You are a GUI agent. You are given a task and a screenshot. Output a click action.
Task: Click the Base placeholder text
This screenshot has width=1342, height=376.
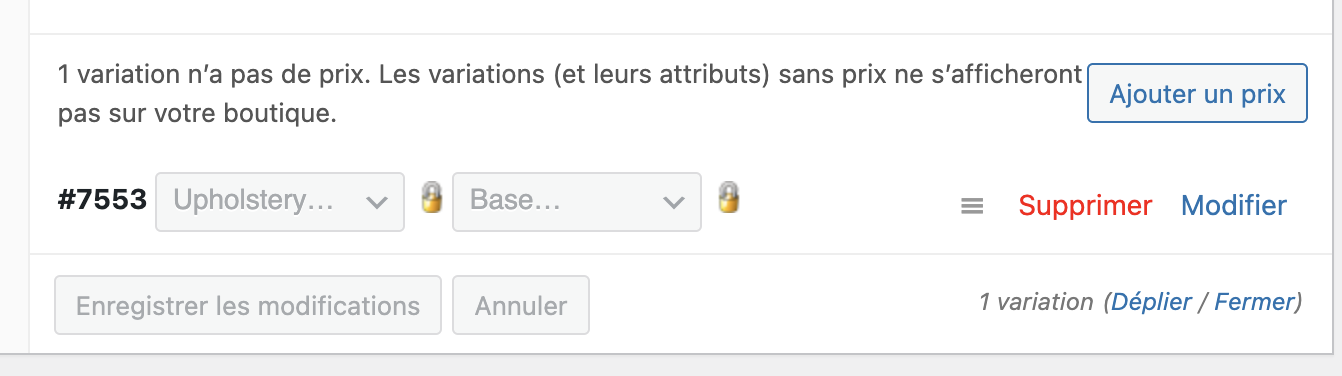515,201
